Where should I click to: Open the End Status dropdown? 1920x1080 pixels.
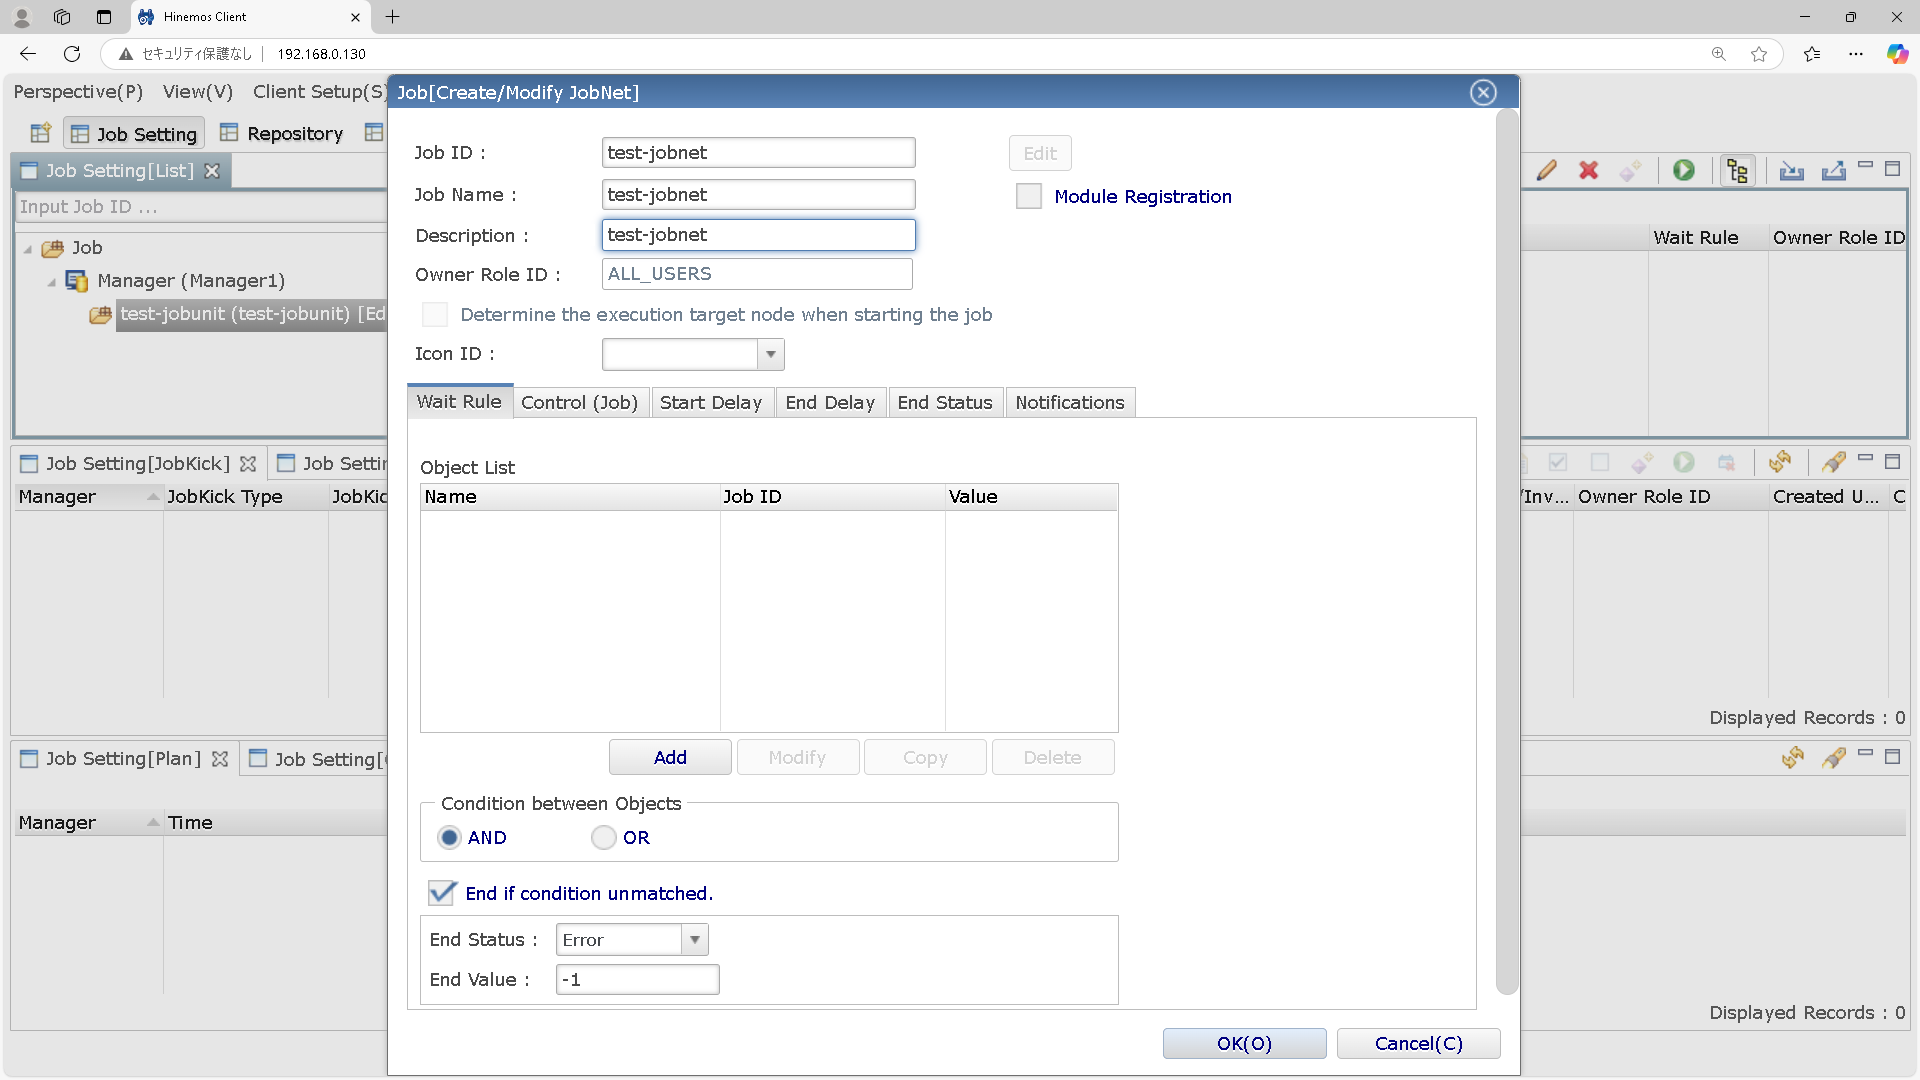[695, 940]
